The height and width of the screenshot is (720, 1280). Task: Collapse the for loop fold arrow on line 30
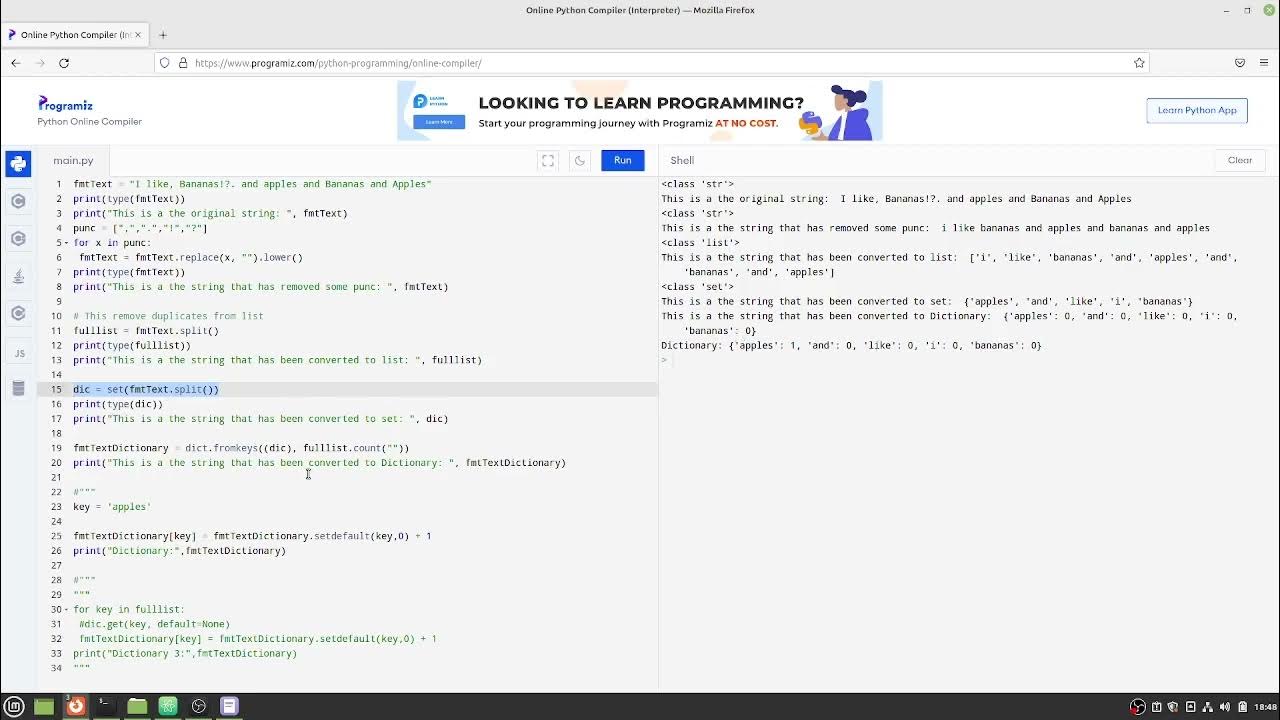coord(65,609)
